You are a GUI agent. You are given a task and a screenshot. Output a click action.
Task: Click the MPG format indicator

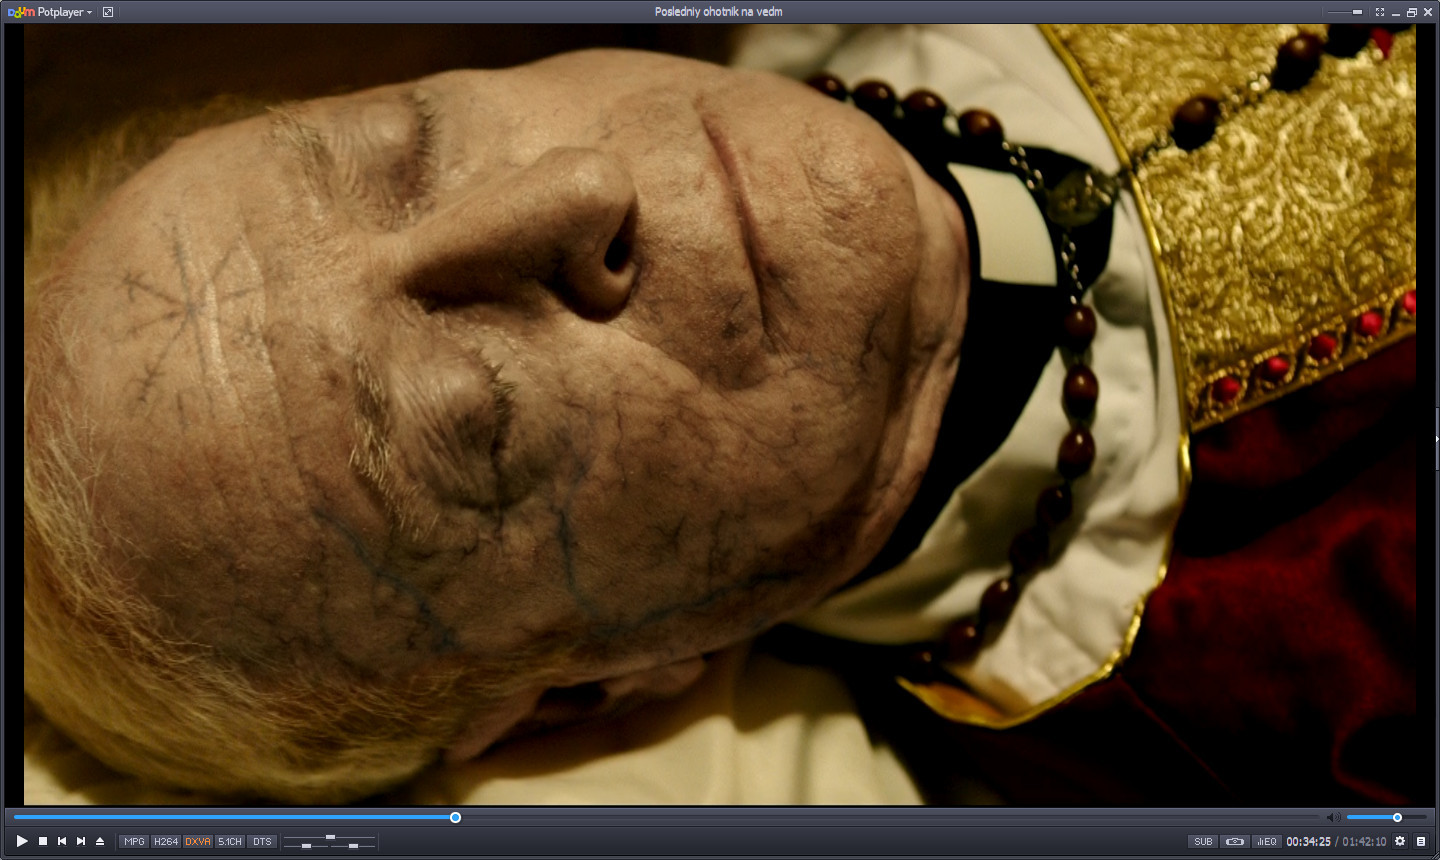134,842
